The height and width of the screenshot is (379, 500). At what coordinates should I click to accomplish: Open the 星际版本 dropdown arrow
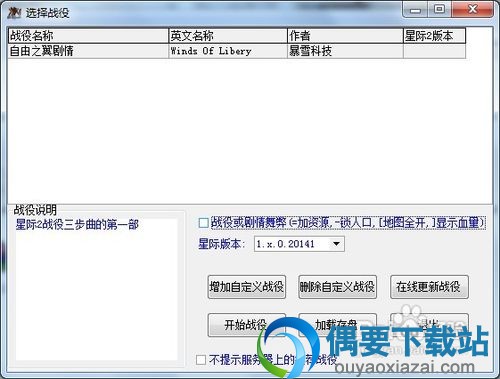coord(337,244)
